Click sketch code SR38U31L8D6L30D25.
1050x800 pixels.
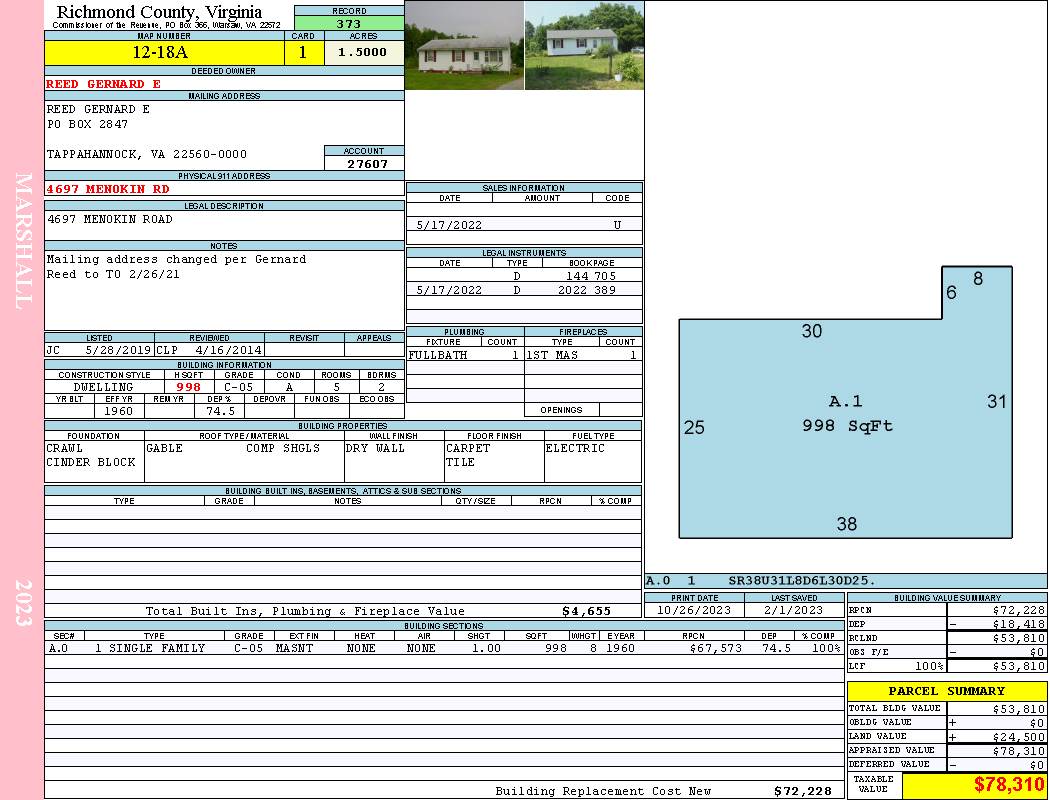(802, 580)
